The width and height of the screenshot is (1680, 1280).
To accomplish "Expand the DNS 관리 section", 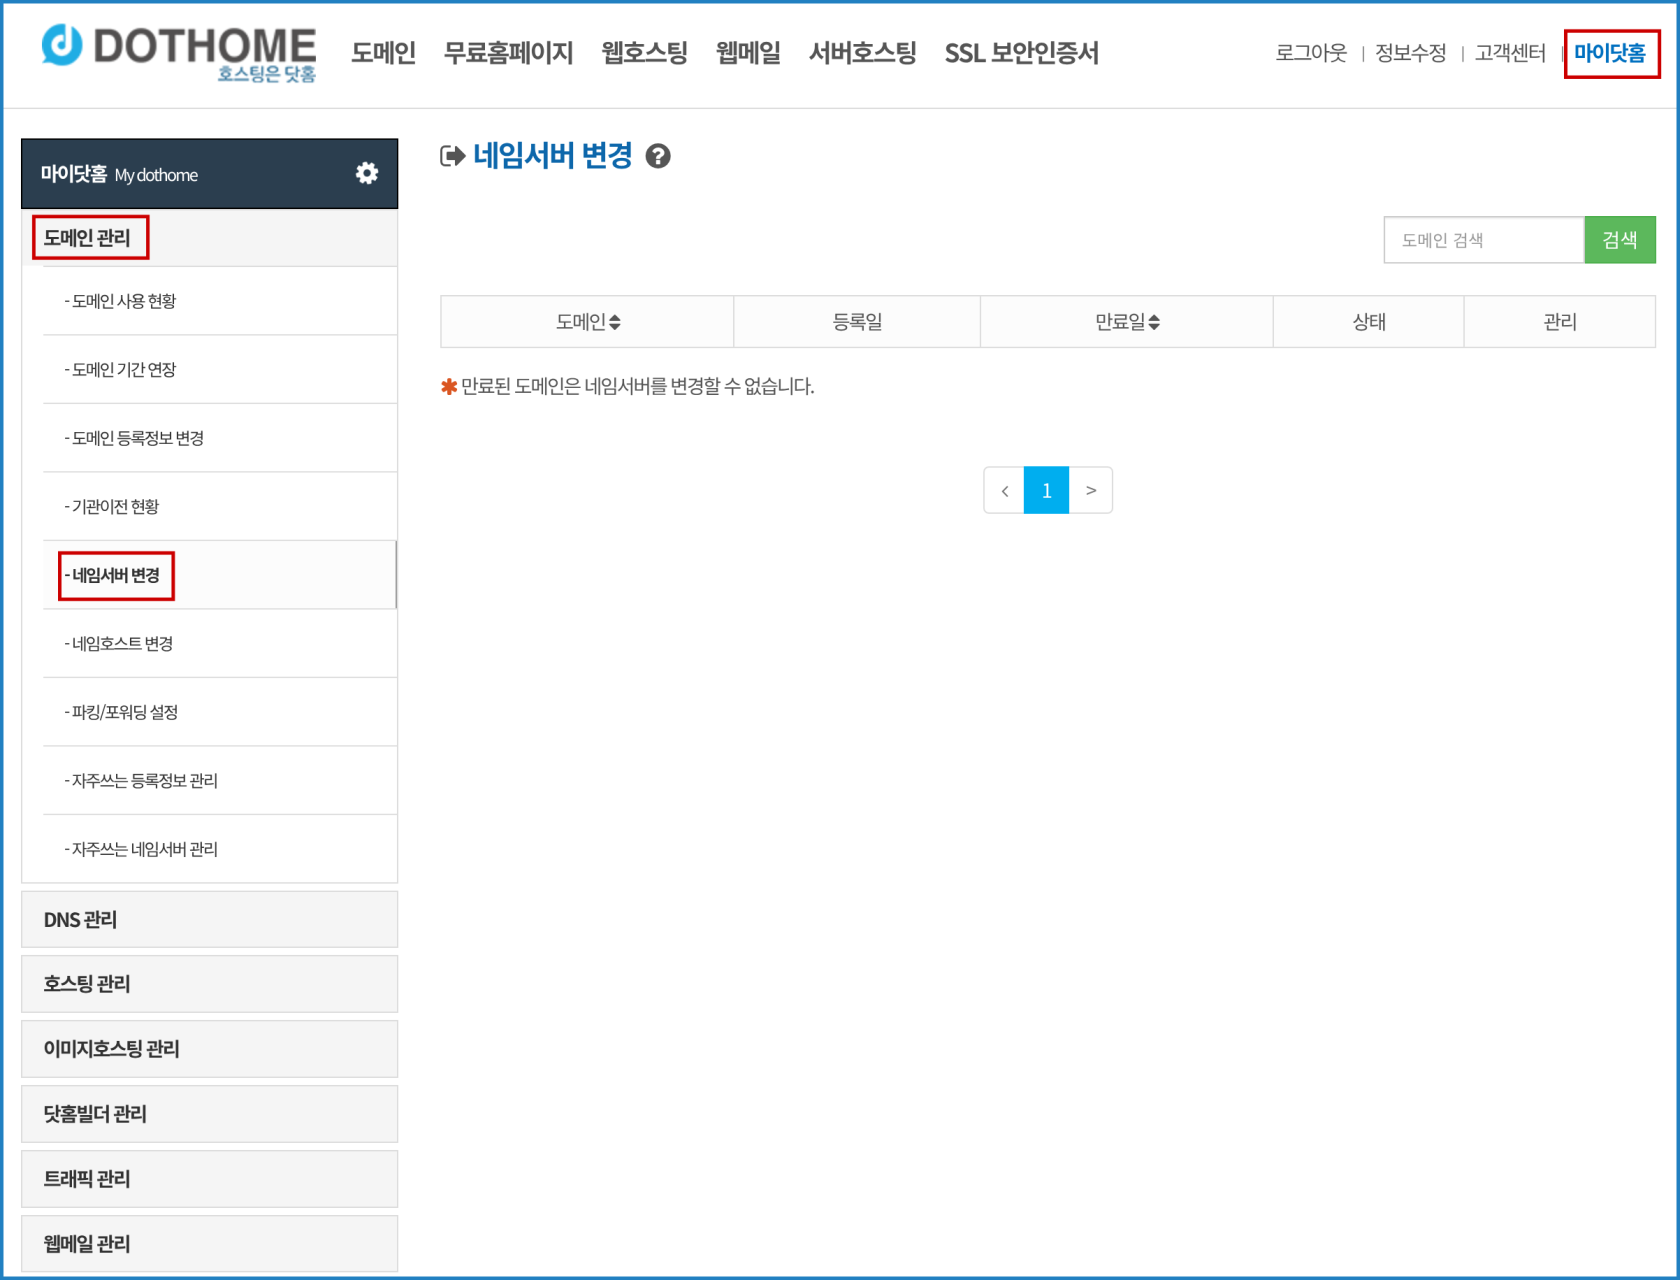I will [208, 919].
